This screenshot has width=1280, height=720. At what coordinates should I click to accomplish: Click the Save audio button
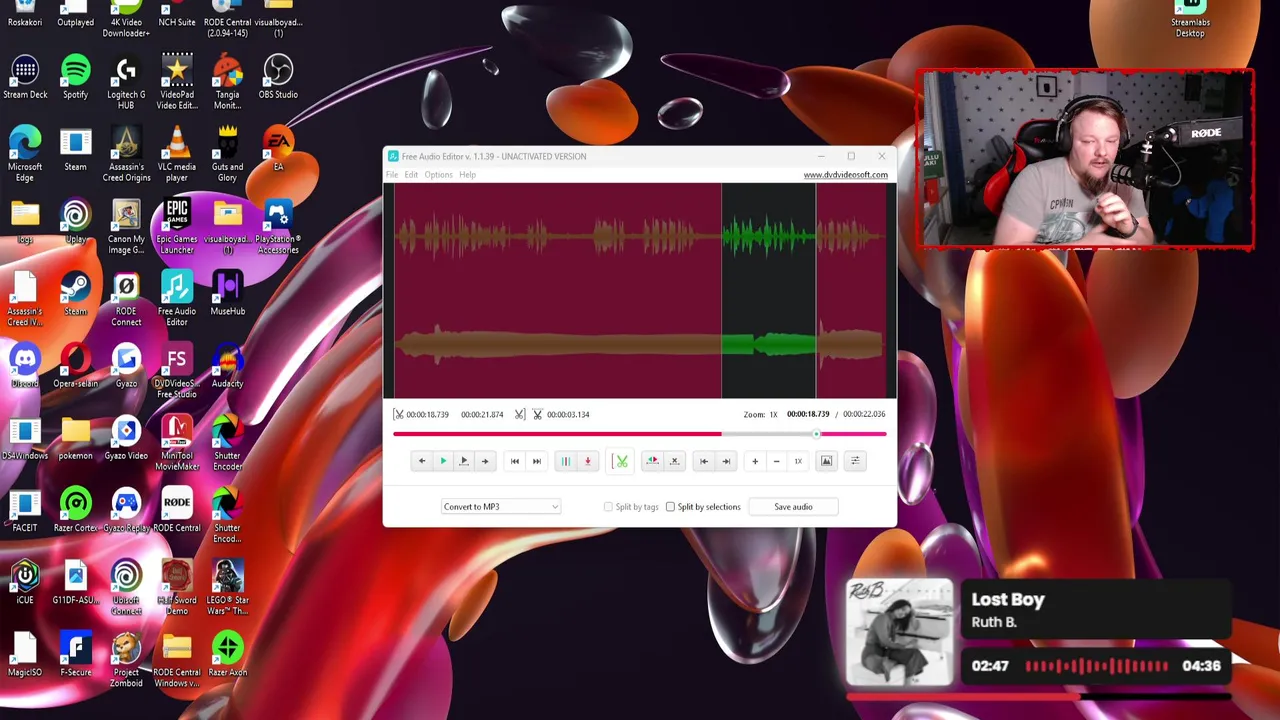coord(793,507)
